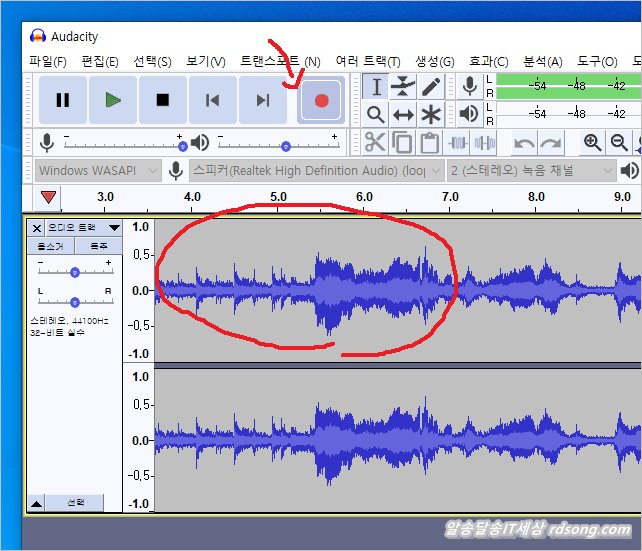This screenshot has width=642, height=551.
Task: Click the 0.0 label on the lower channel scale
Action: (x=140, y=440)
